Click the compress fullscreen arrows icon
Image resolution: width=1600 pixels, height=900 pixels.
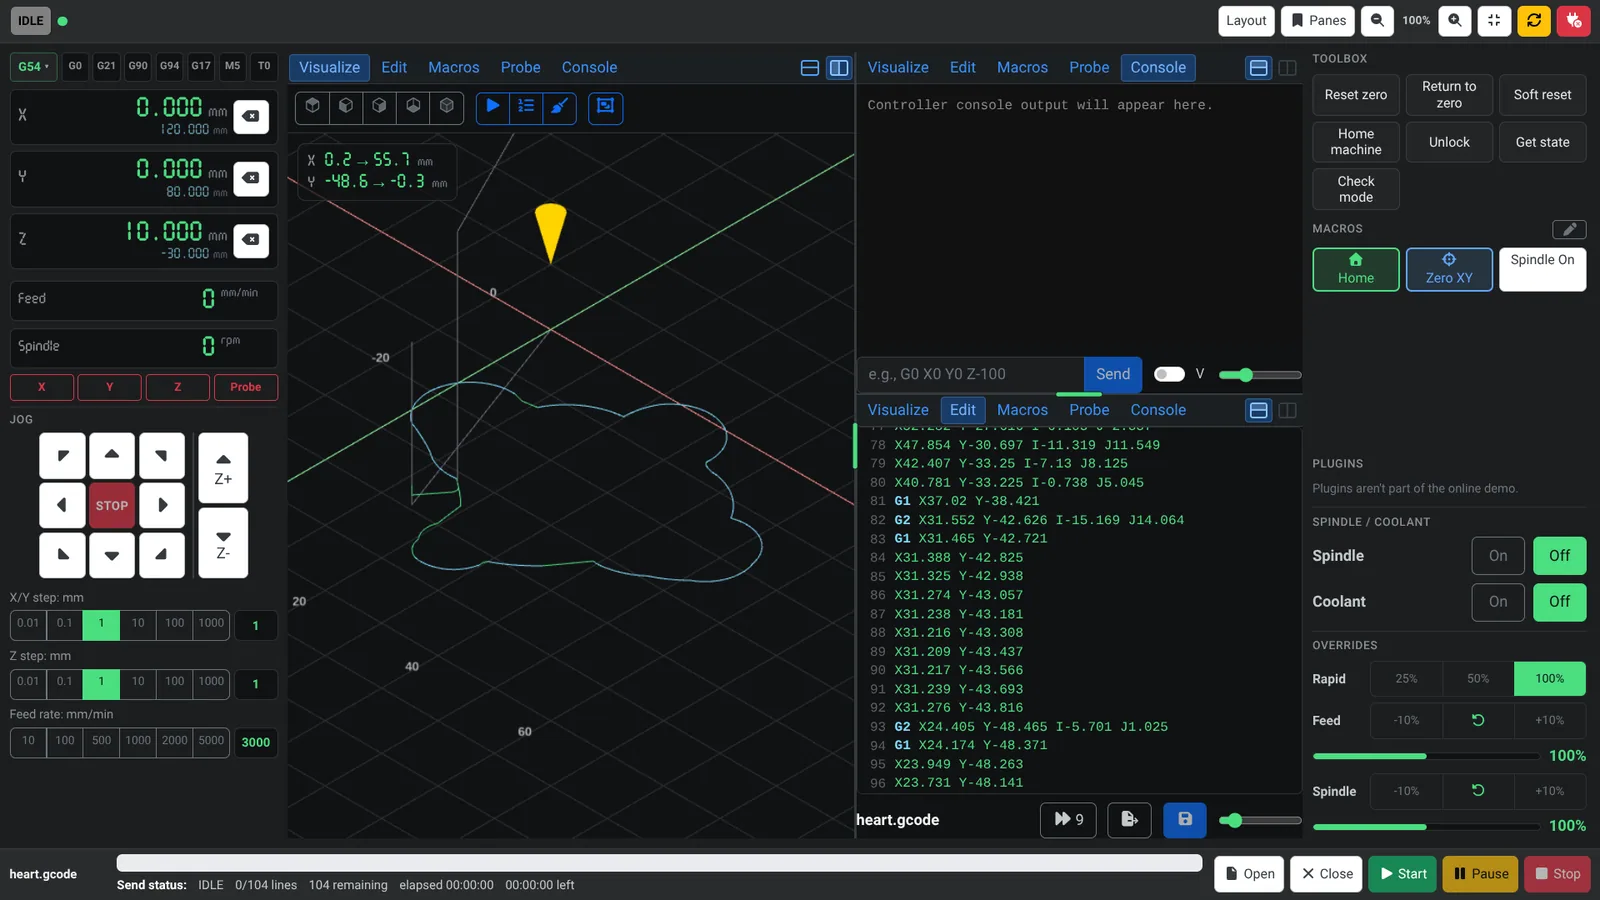(x=1494, y=20)
